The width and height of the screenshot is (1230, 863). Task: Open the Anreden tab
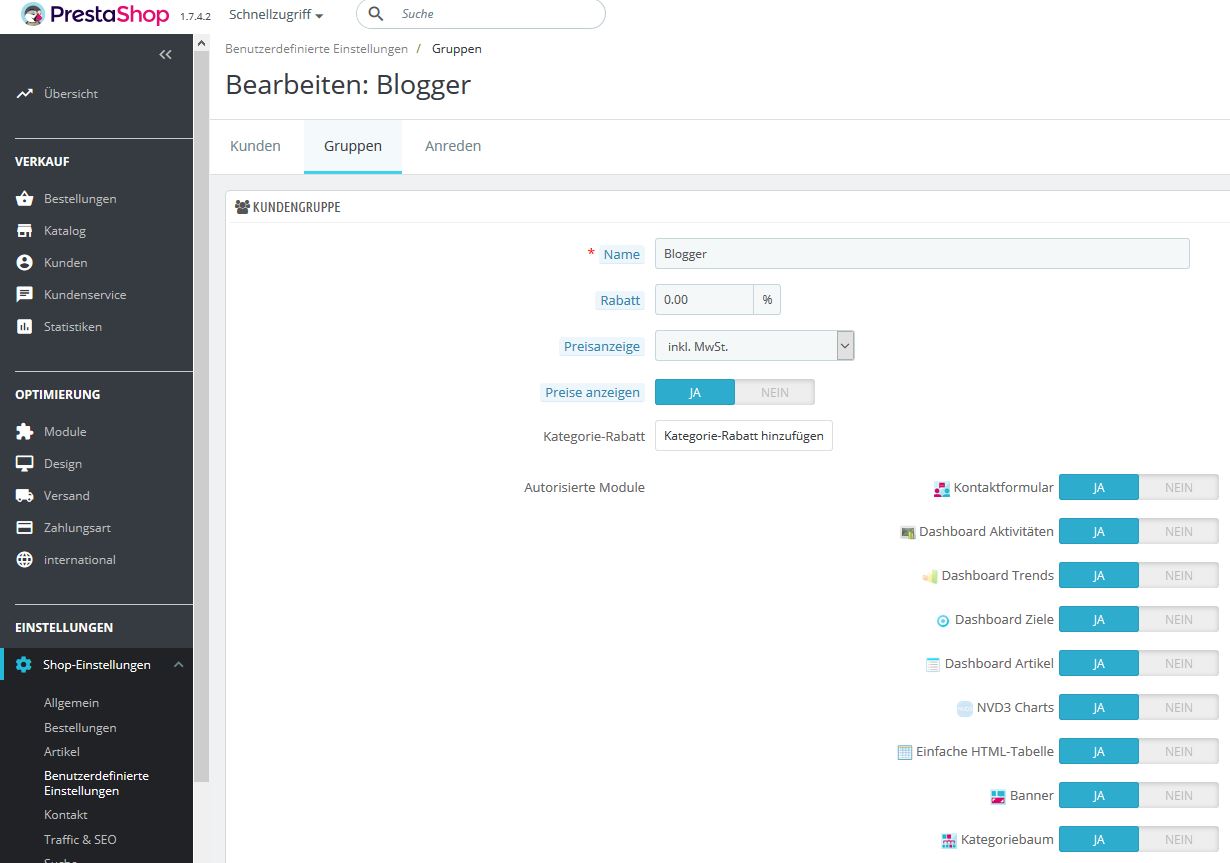(x=453, y=146)
